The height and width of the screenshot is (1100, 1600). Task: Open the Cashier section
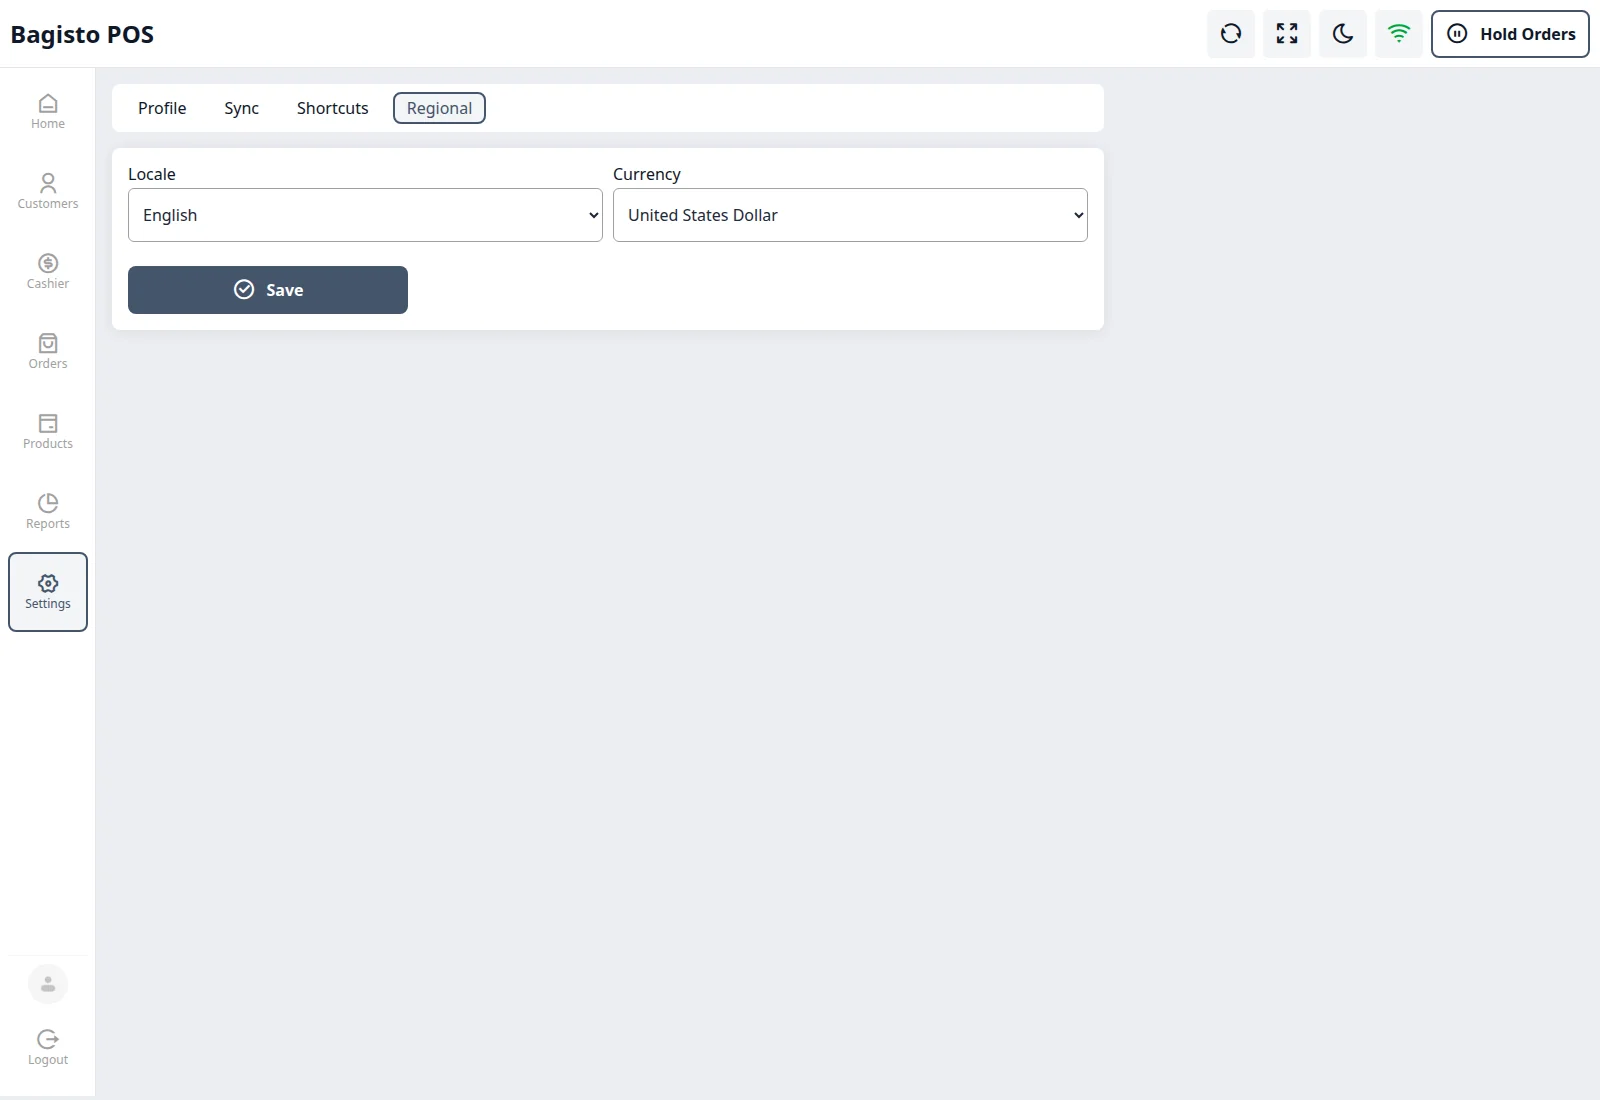coord(48,272)
